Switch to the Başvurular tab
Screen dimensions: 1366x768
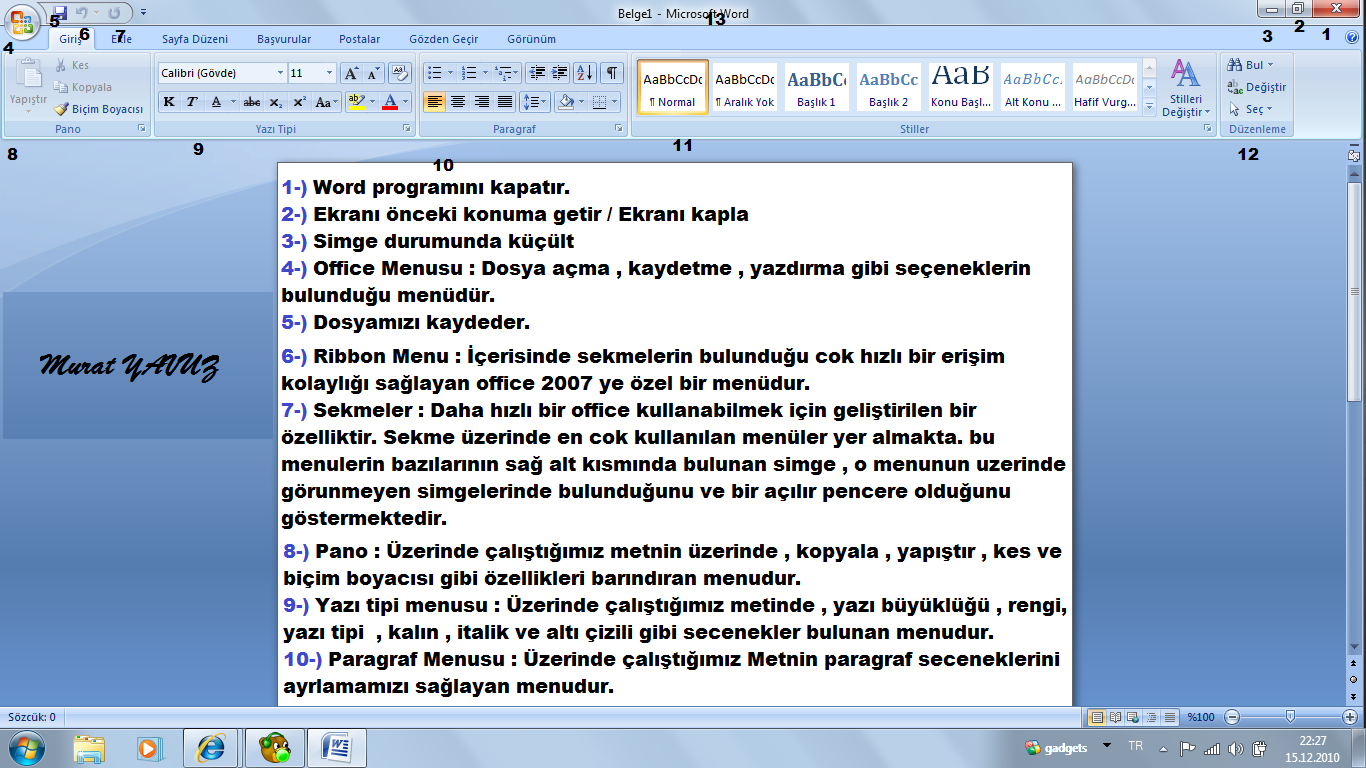coord(284,39)
